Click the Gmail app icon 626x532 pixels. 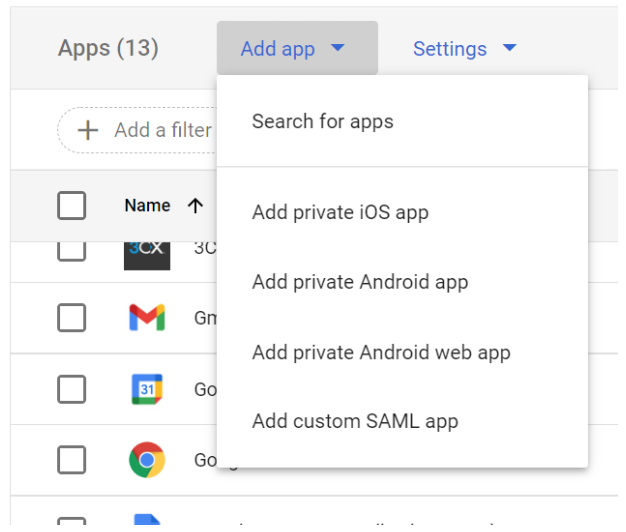(x=147, y=318)
